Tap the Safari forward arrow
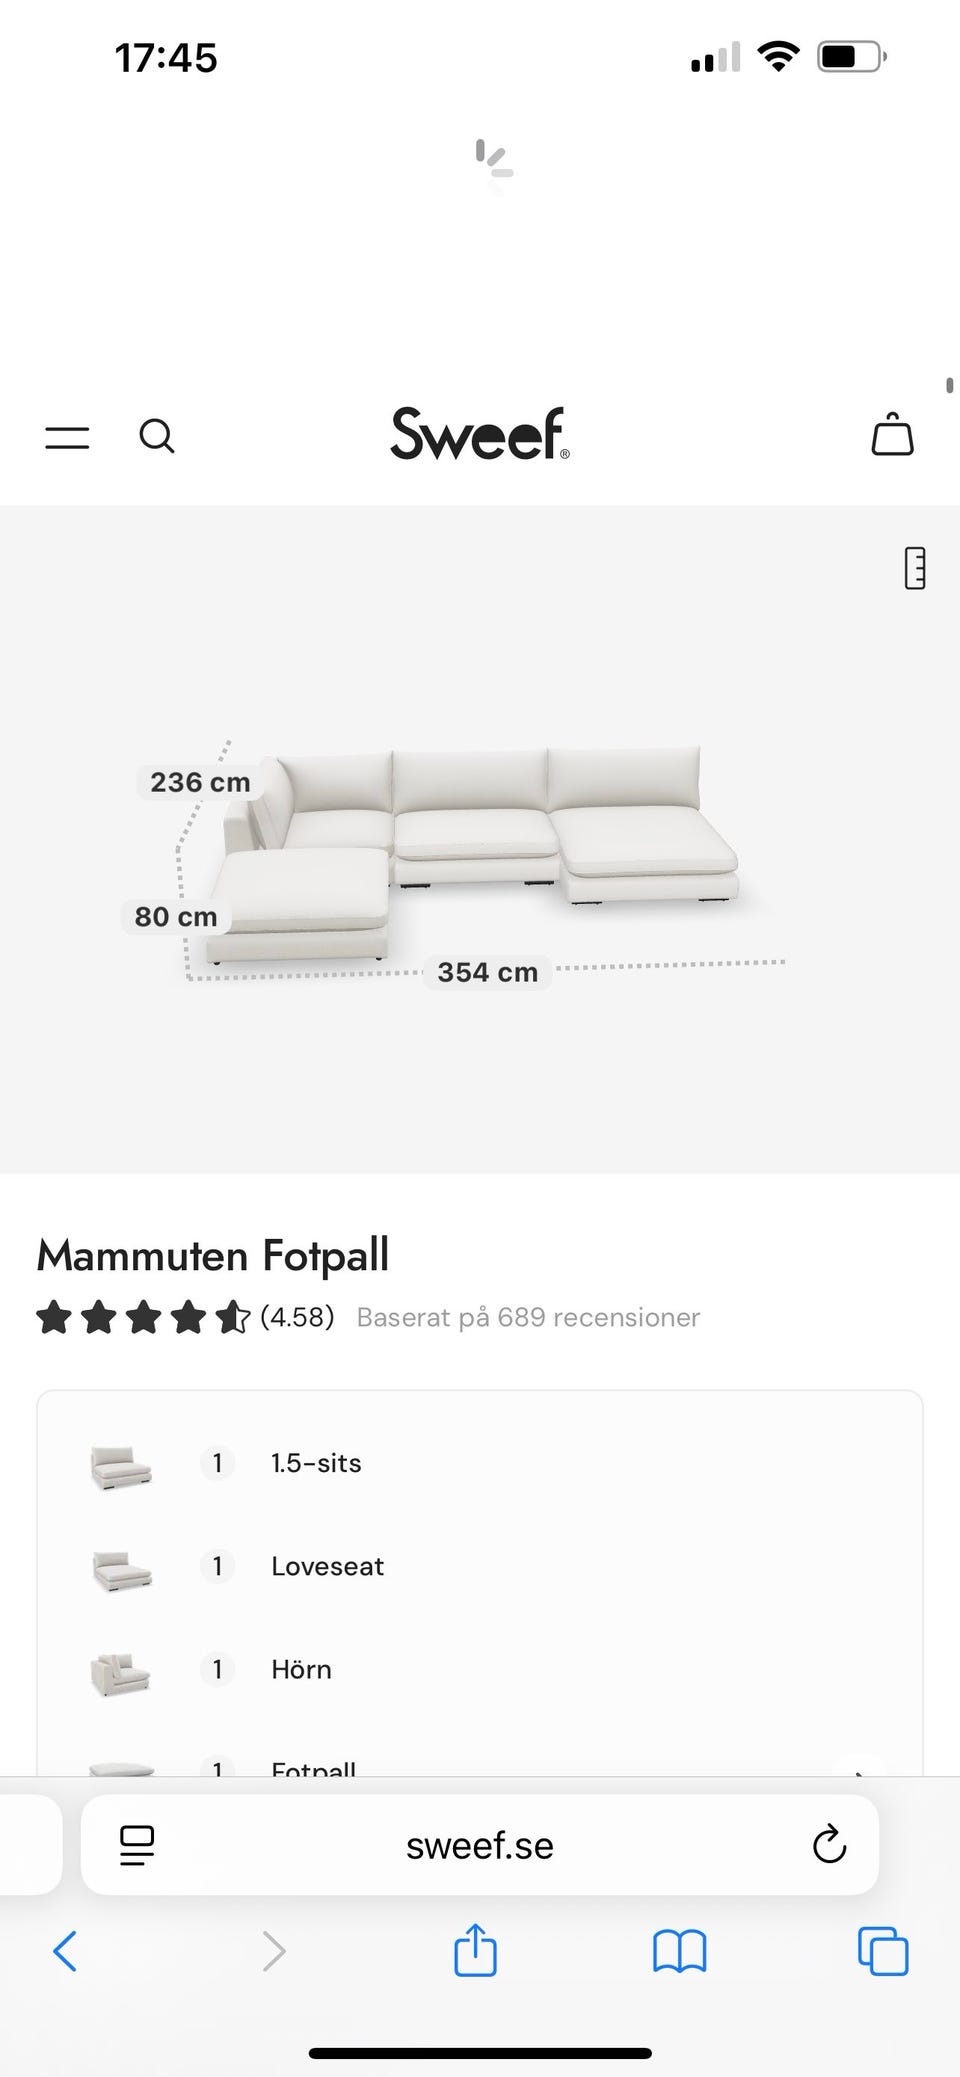960x2077 pixels. point(273,1951)
